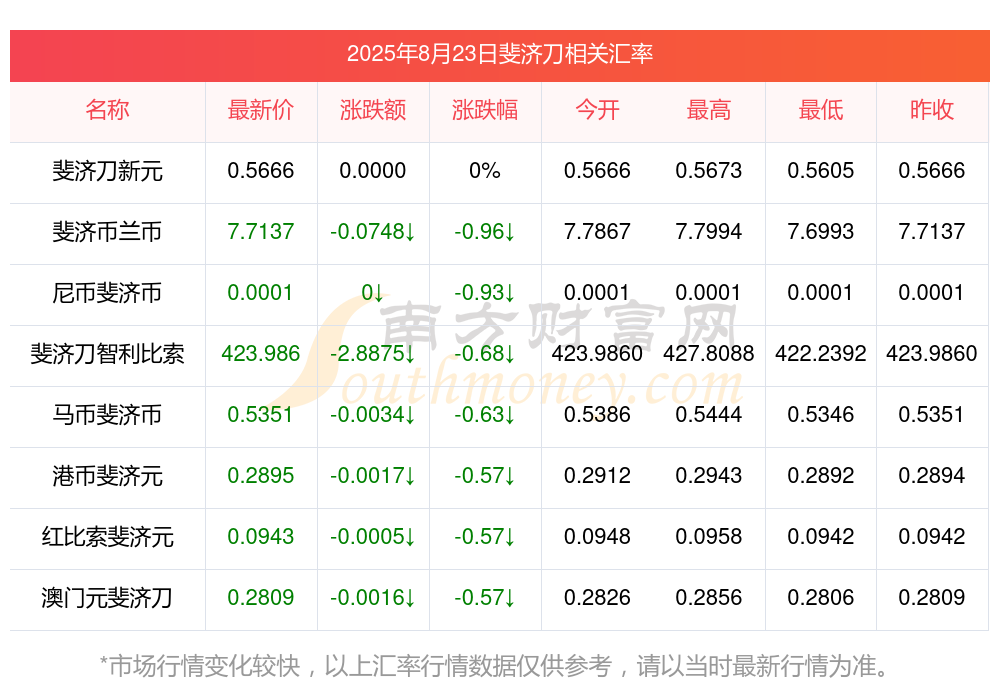The image size is (1000, 698).
Task: Click the 最高 column header
Action: pyautogui.click(x=709, y=110)
